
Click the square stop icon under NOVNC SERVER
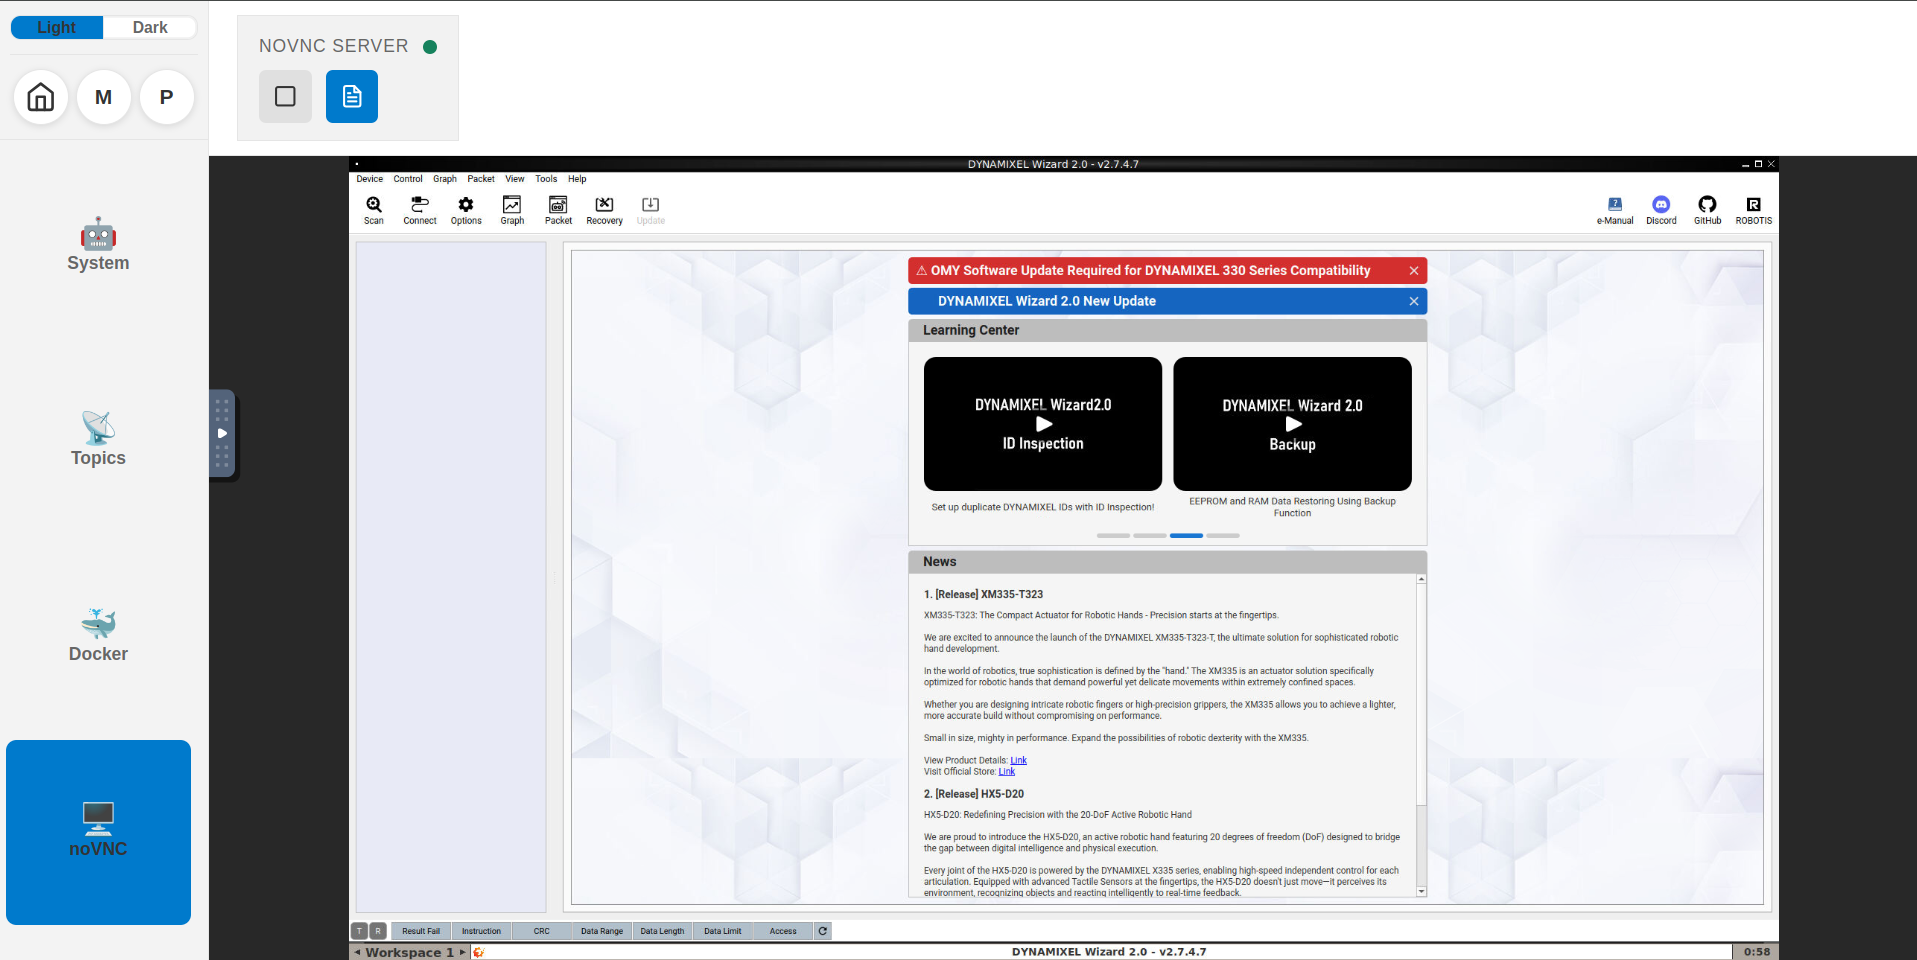(285, 96)
